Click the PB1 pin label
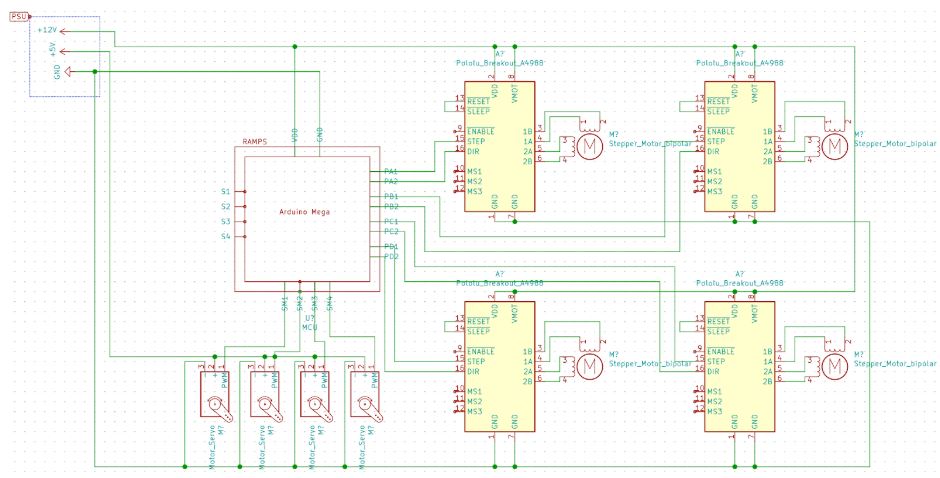 click(391, 196)
